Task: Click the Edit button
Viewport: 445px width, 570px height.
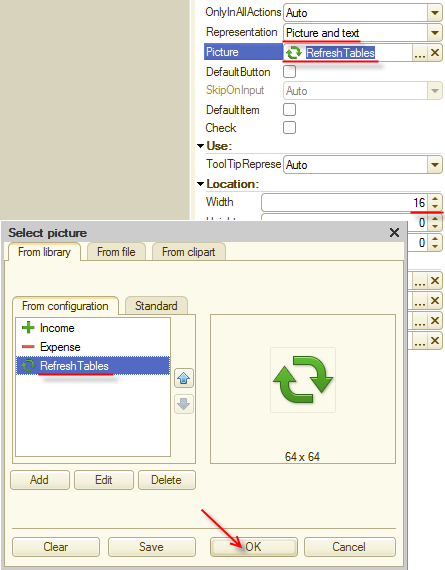Action: pyautogui.click(x=104, y=480)
